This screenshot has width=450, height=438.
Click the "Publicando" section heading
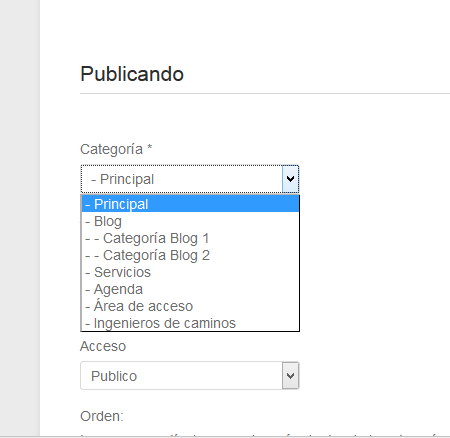point(132,74)
